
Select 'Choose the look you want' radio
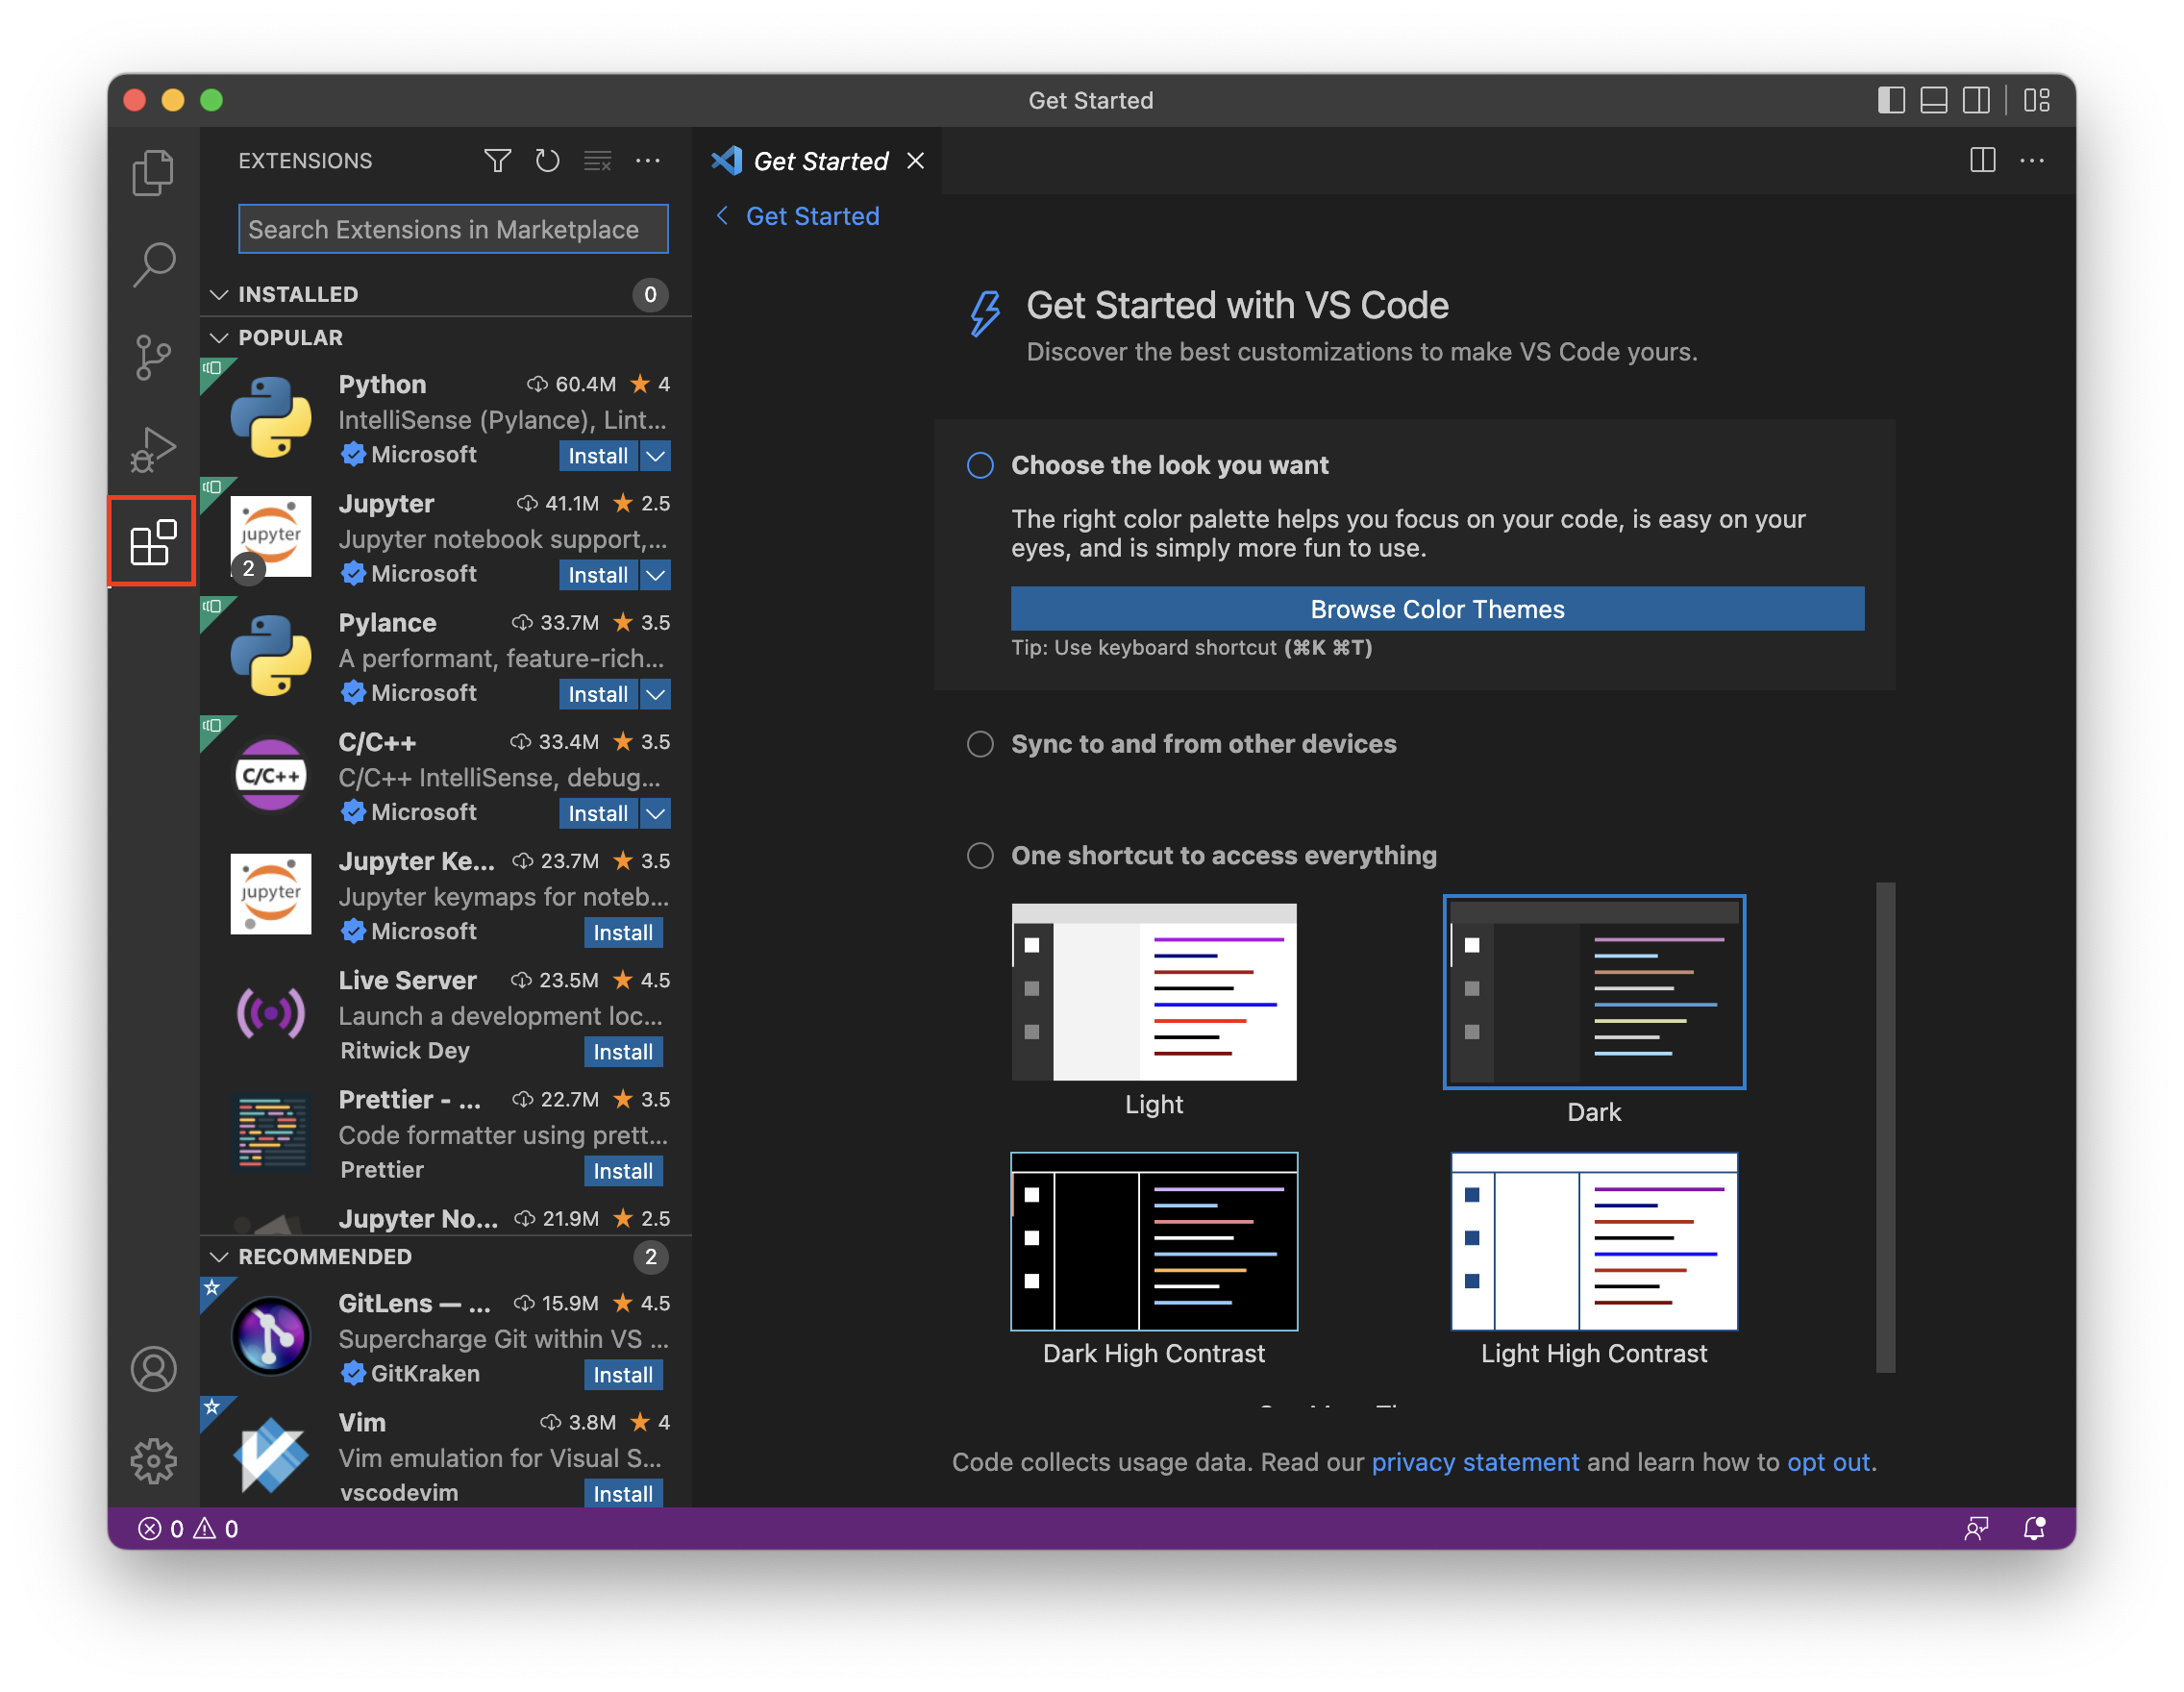tap(980, 465)
